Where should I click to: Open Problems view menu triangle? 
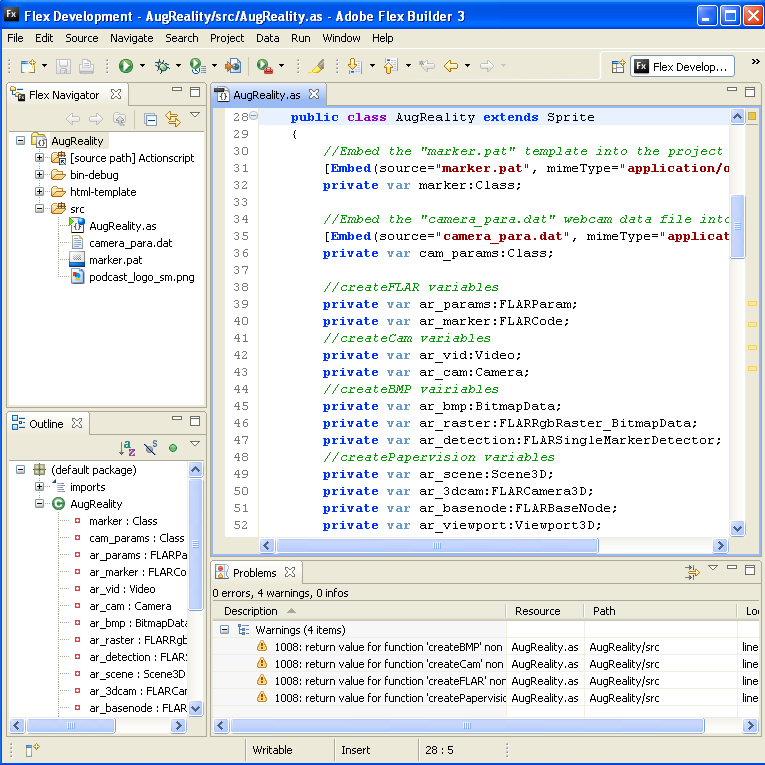713,568
